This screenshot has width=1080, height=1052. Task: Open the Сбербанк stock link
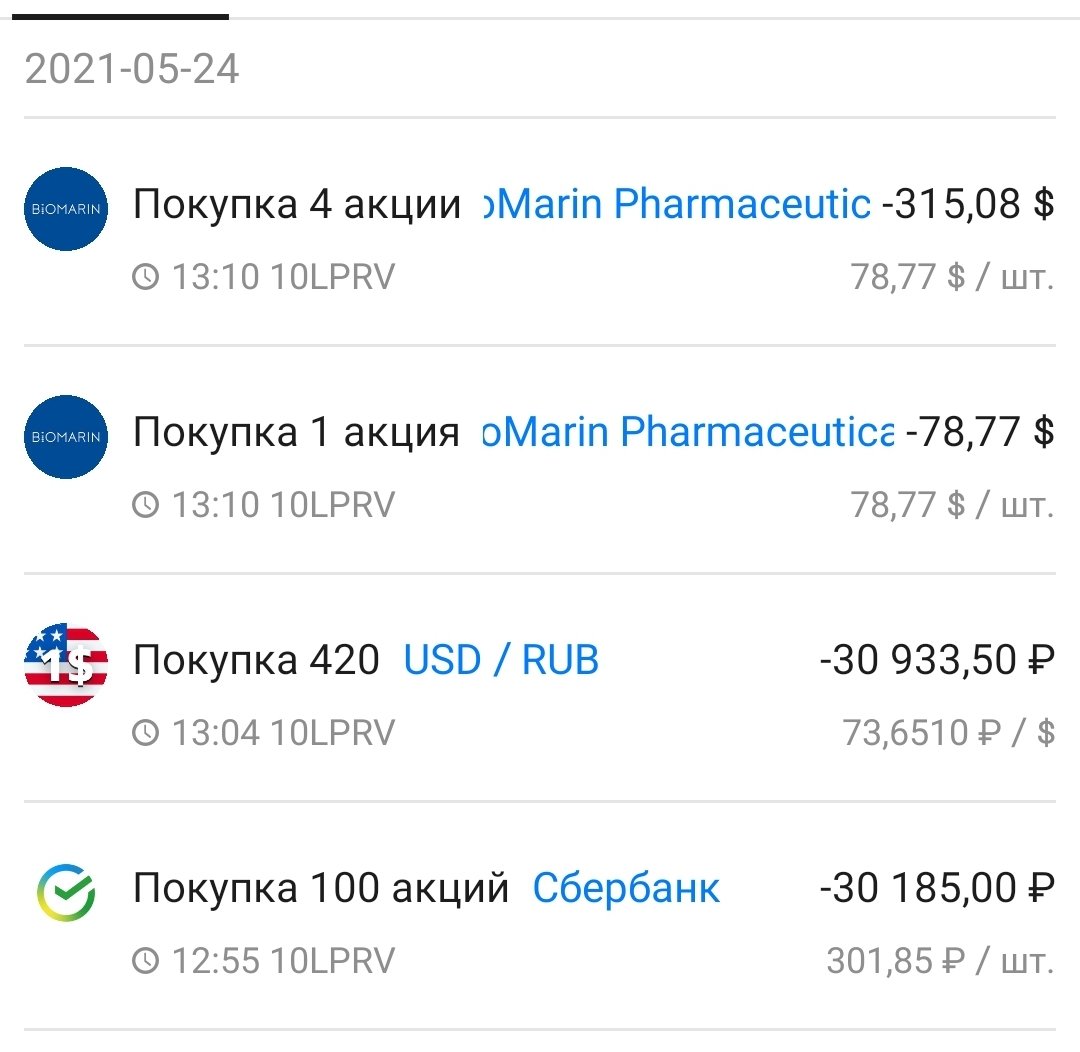click(x=626, y=887)
